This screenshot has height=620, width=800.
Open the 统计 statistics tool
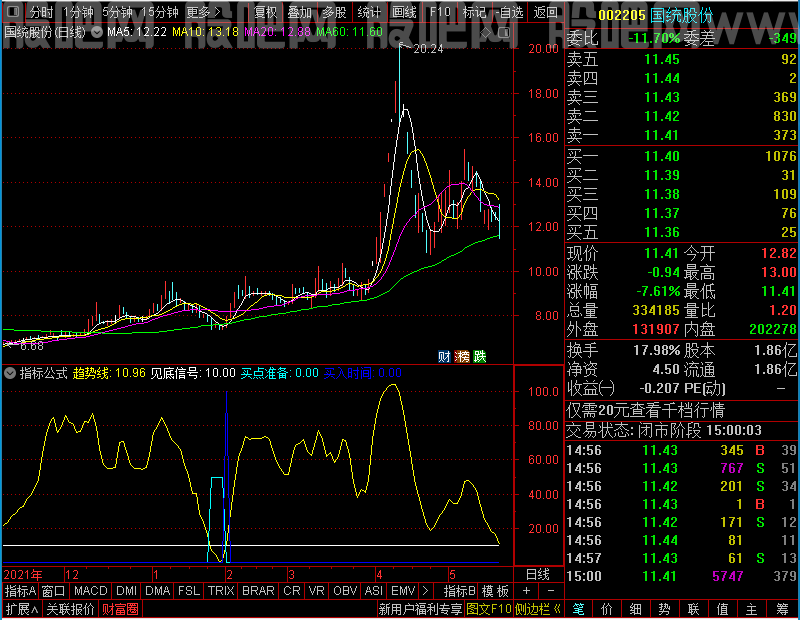point(369,12)
